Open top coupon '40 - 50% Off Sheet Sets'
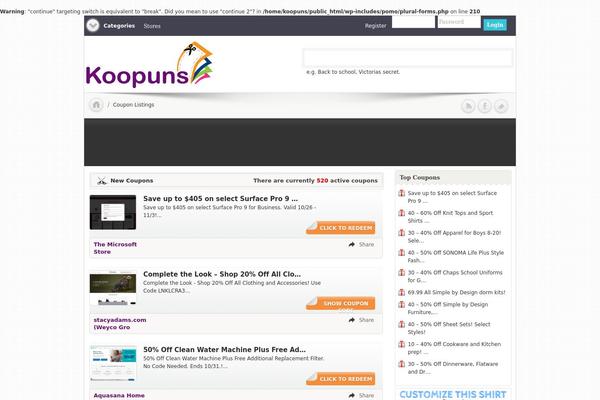 [449, 328]
